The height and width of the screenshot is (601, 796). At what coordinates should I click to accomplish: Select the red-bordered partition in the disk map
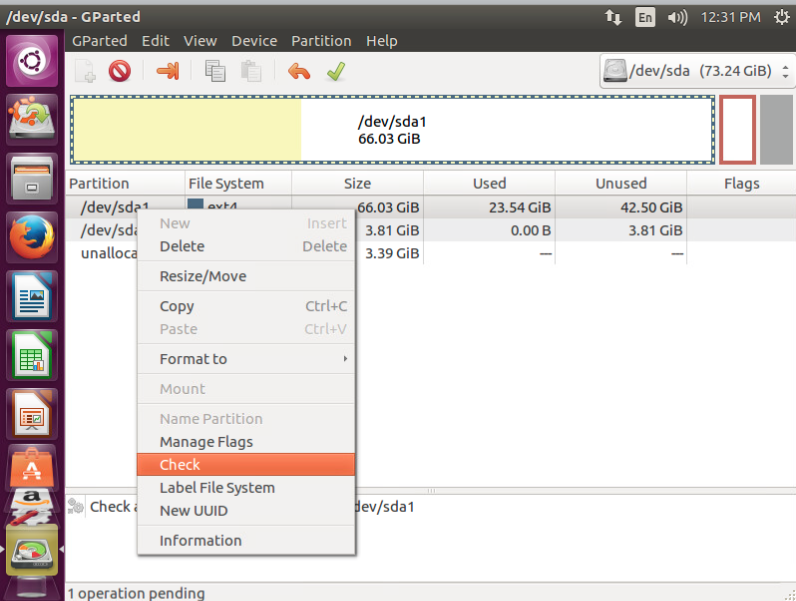737,130
